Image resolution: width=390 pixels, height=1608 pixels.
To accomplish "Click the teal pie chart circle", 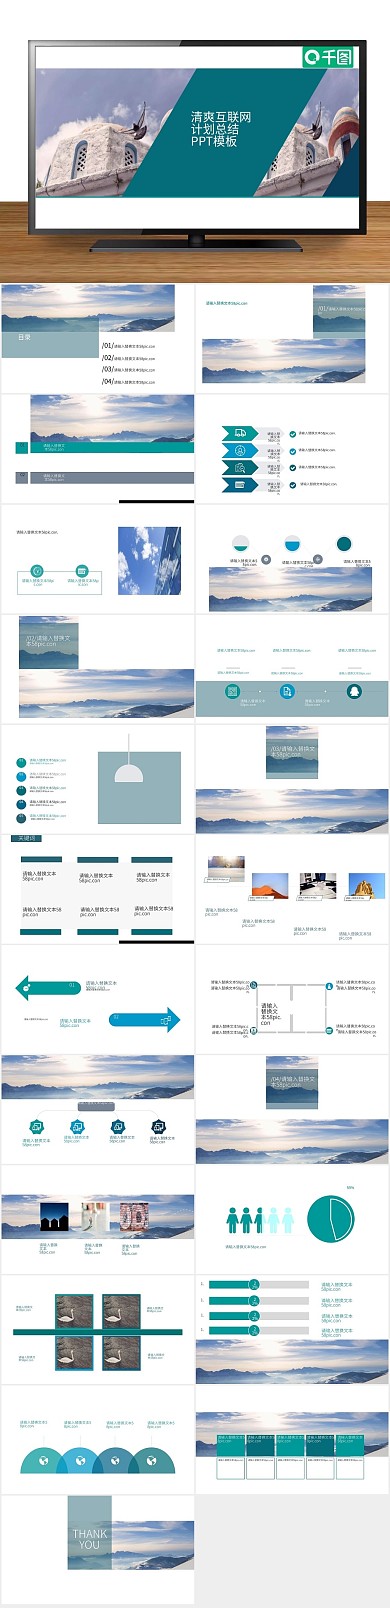I will click(x=330, y=1219).
